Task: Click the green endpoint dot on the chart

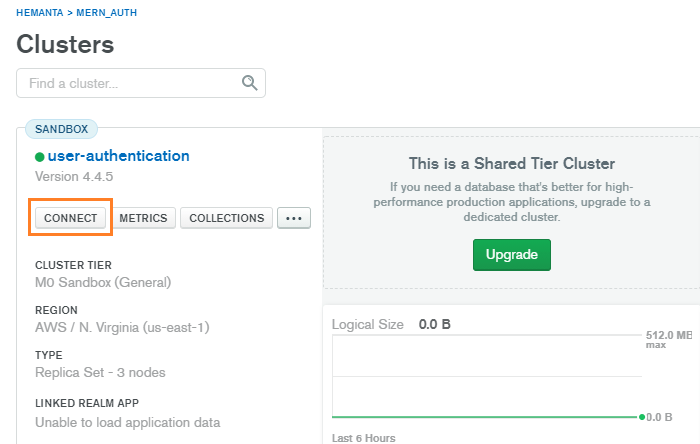Action: pyautogui.click(x=642, y=416)
